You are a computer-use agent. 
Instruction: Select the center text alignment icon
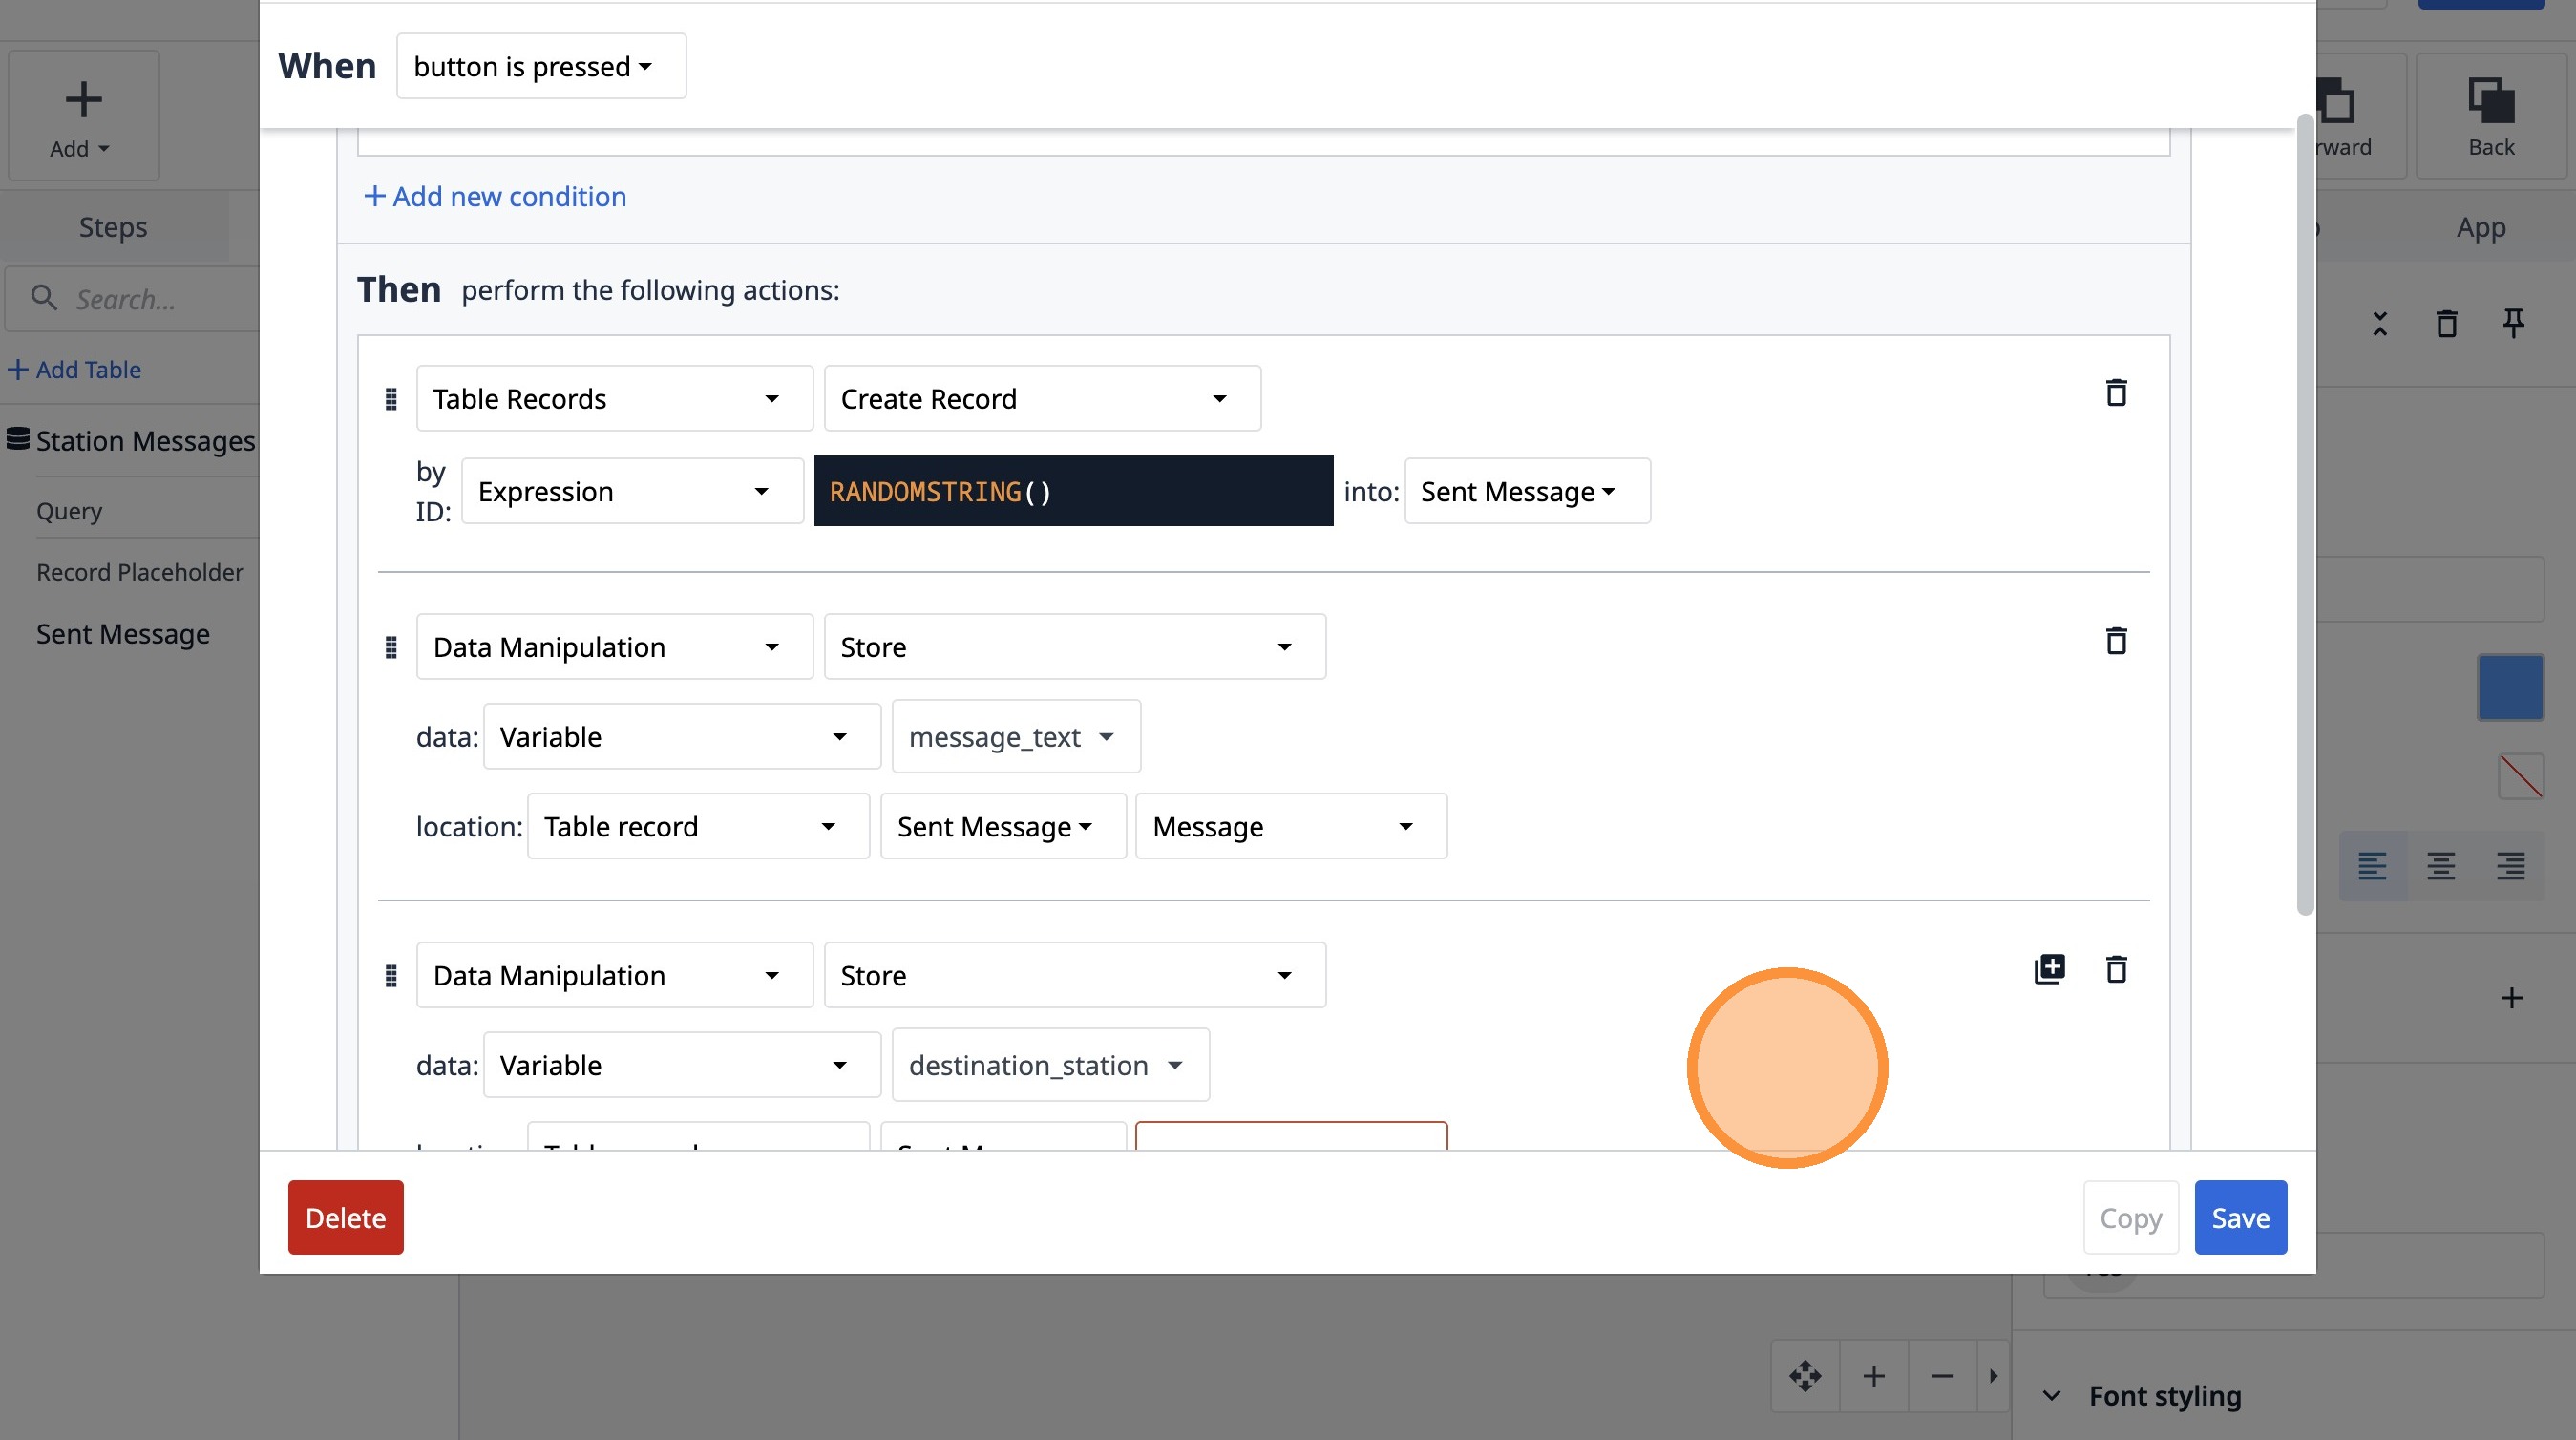pos(2441,865)
